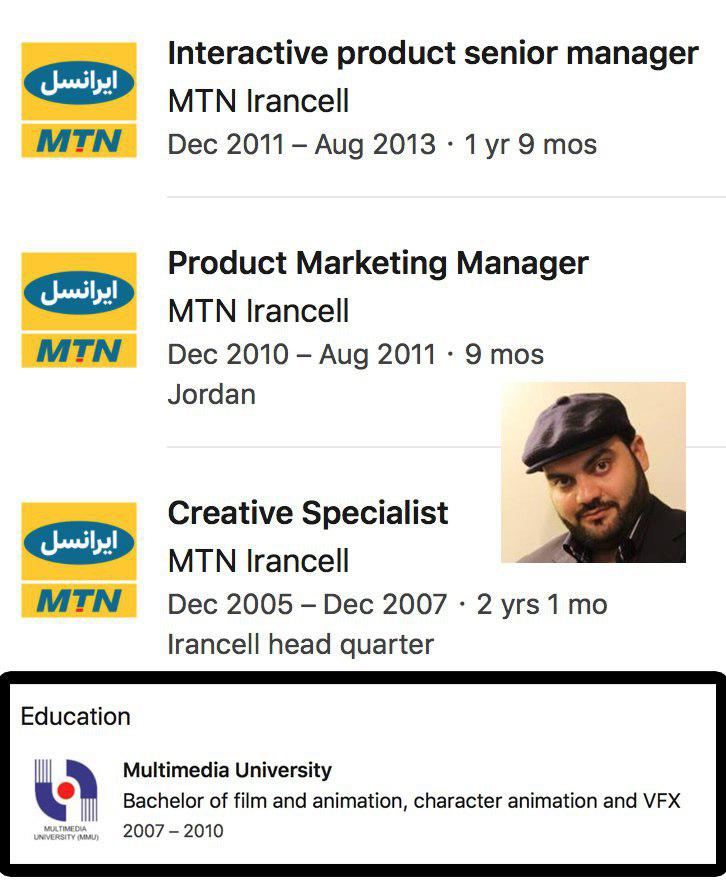Click the MTN Irancell logo beside Creative Specialist
This screenshot has height=882, width=726.
(79, 560)
